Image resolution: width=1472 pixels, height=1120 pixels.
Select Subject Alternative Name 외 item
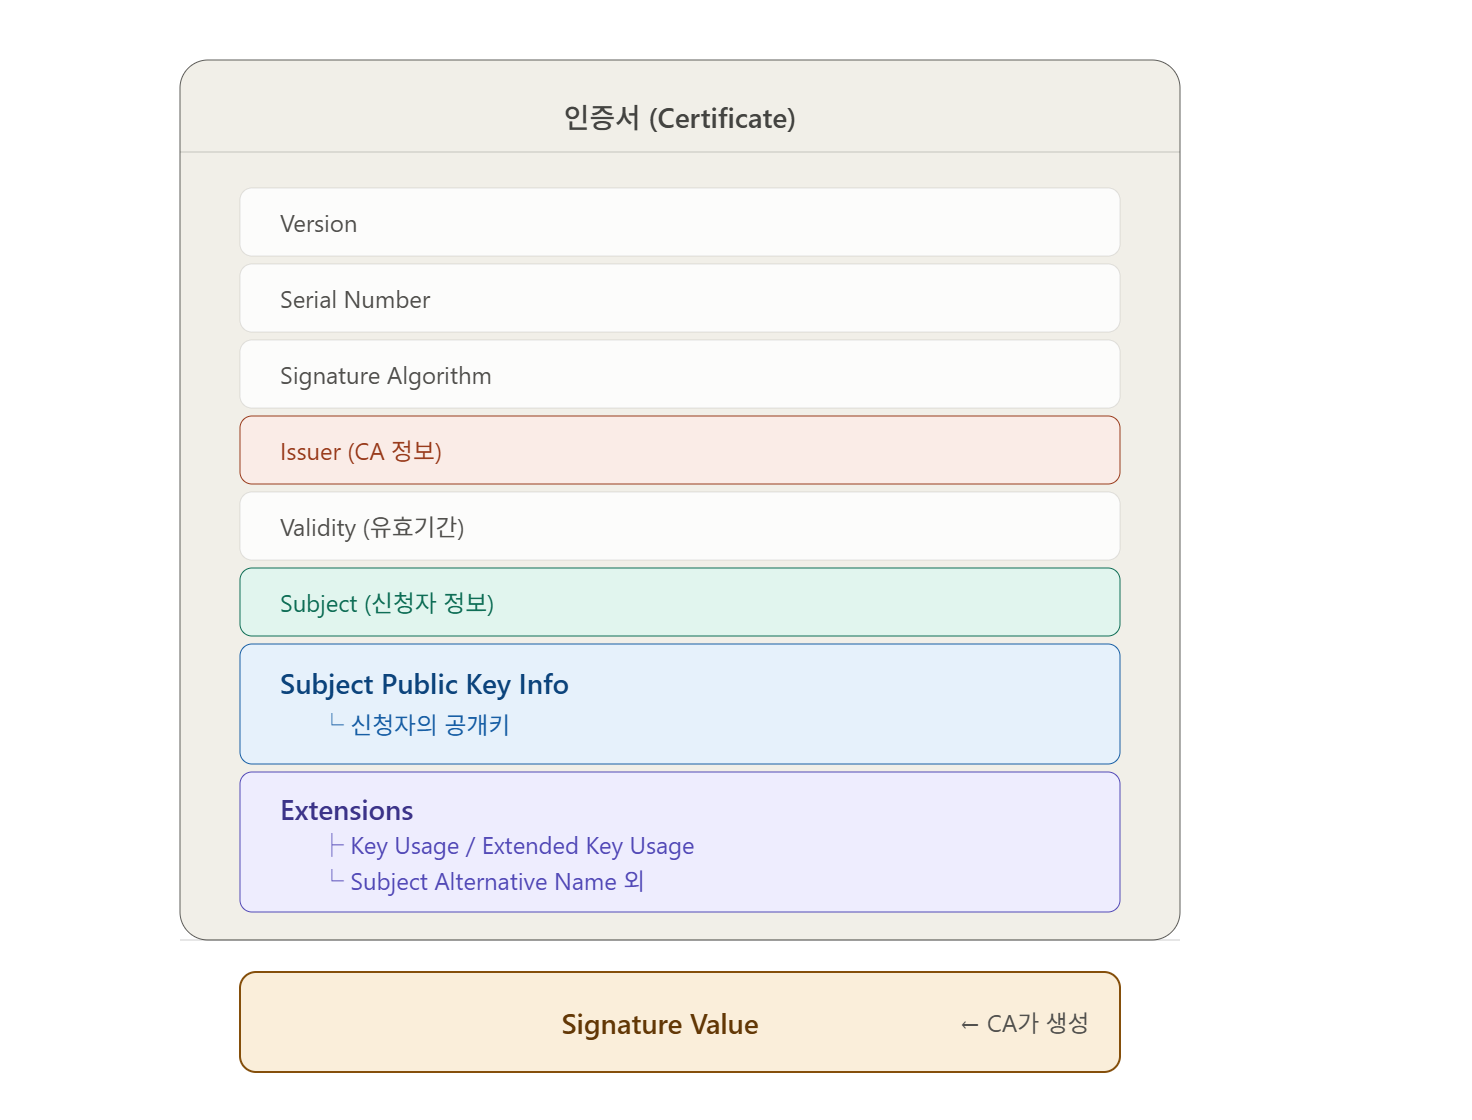pyautogui.click(x=497, y=882)
